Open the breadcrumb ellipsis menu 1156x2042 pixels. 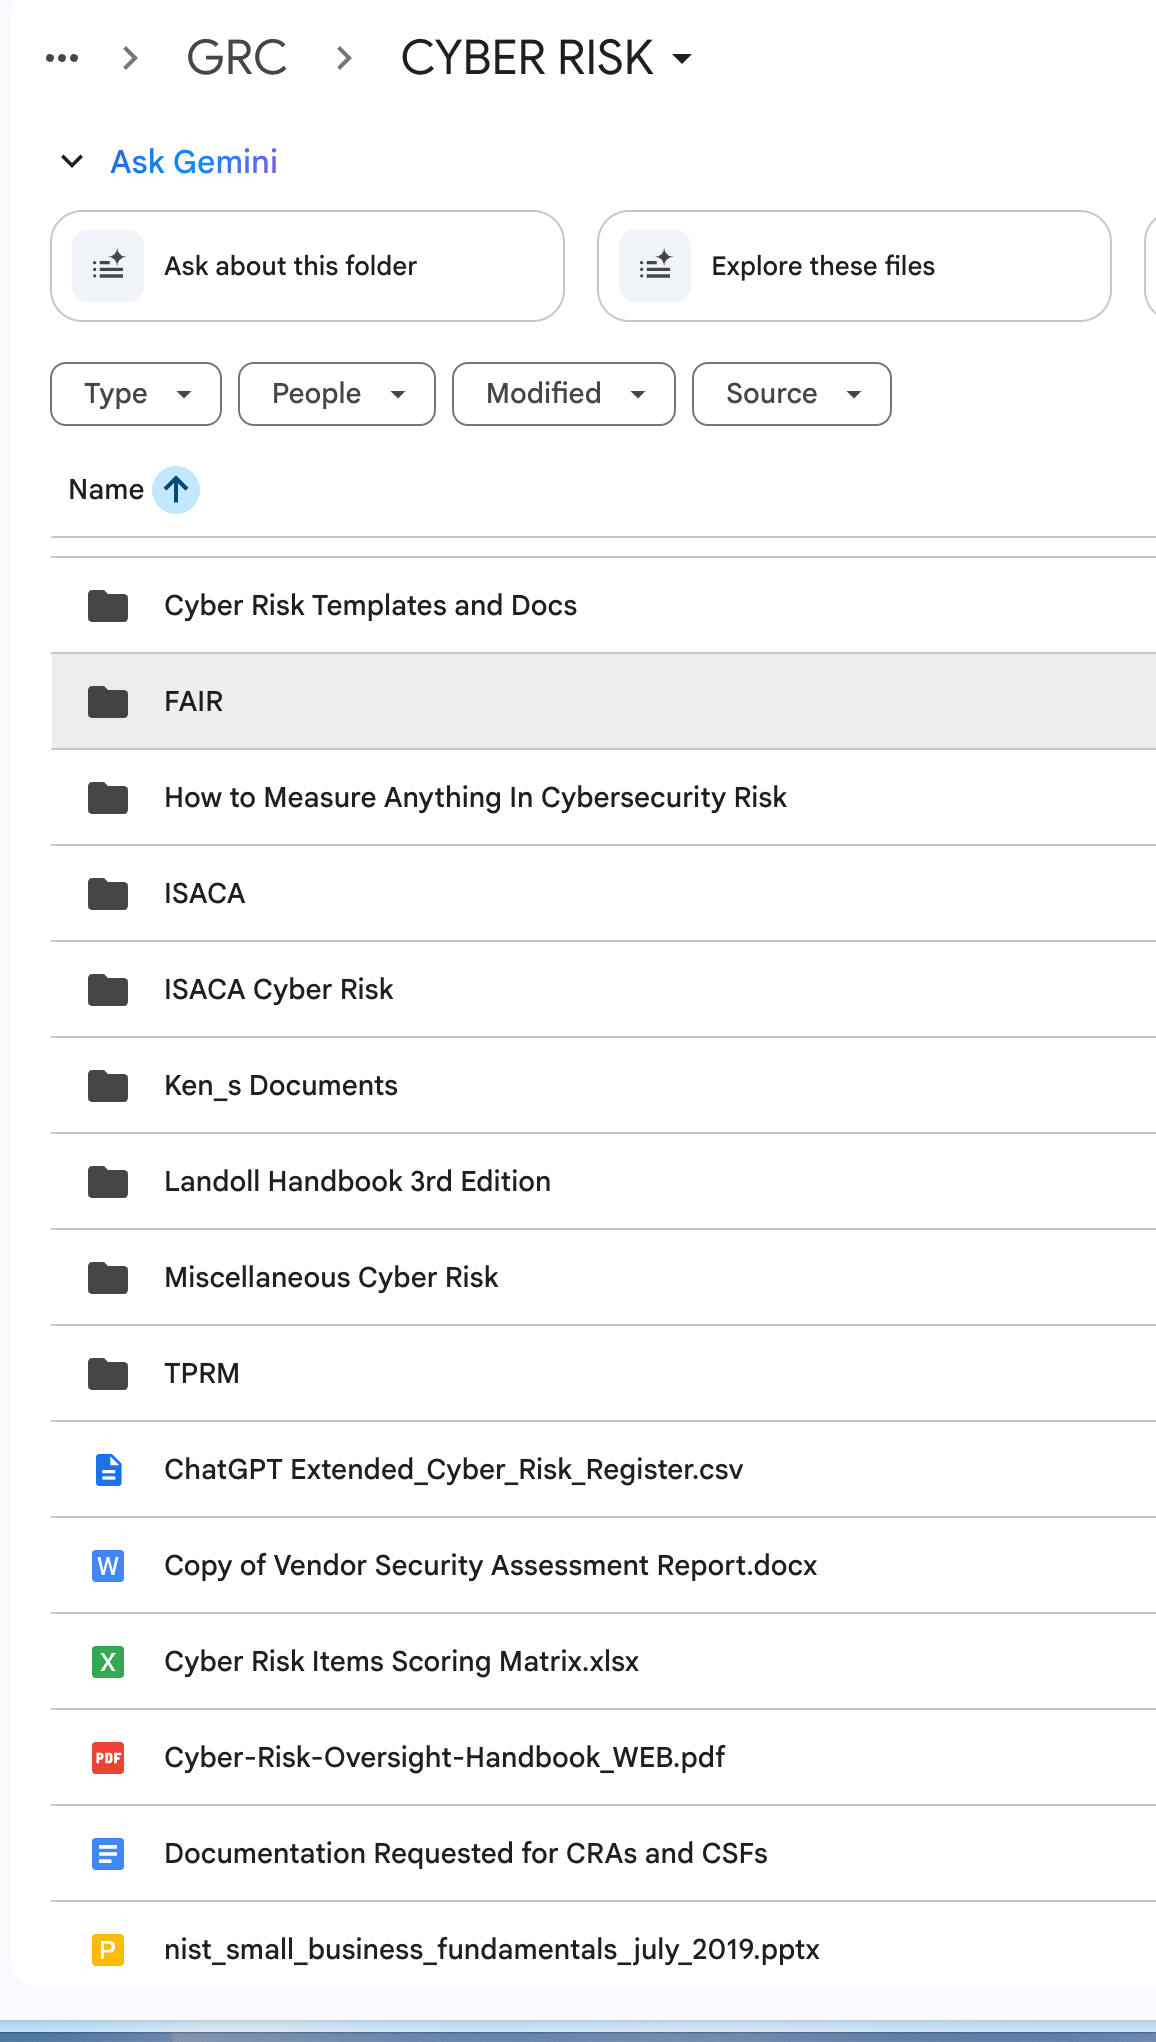[62, 58]
